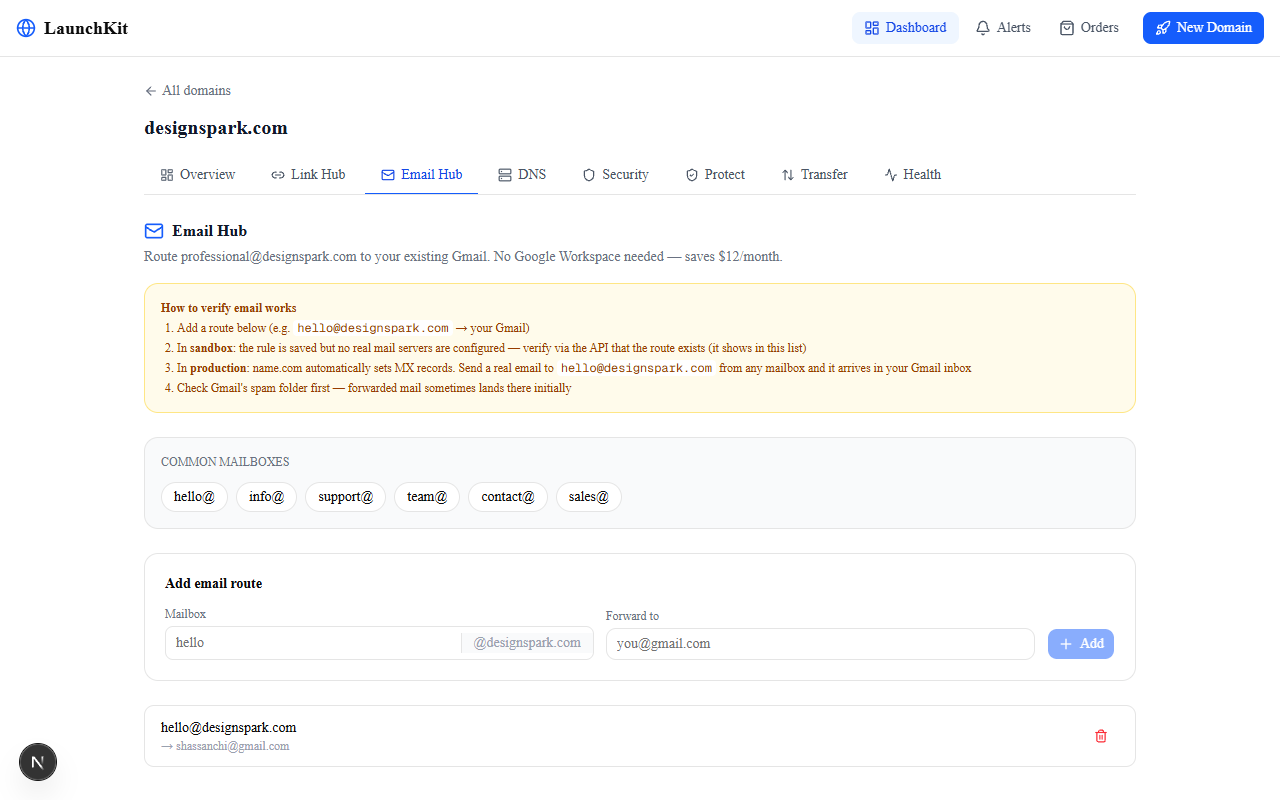Choose the contact@ mailbox chip

click(508, 497)
